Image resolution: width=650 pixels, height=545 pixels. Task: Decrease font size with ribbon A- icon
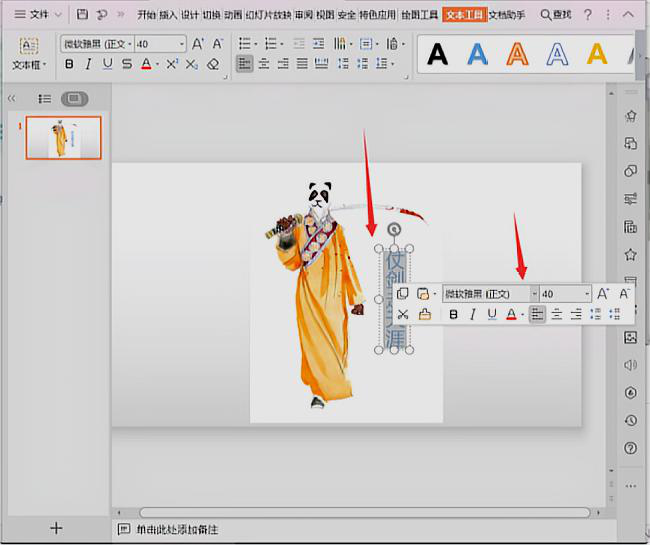[218, 44]
